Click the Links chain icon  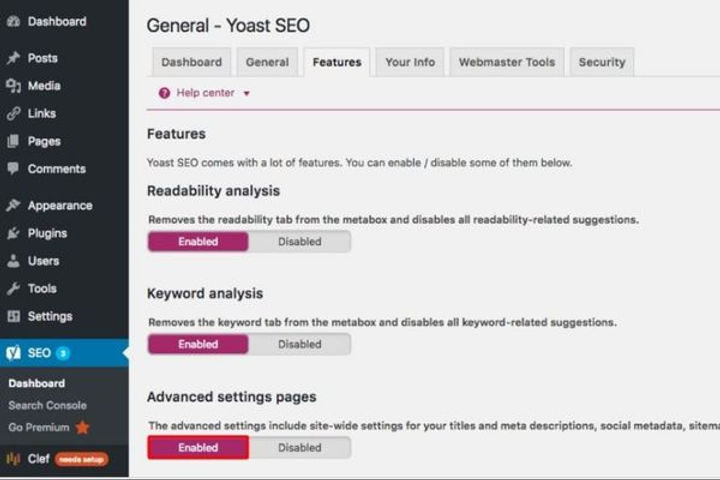(x=13, y=113)
